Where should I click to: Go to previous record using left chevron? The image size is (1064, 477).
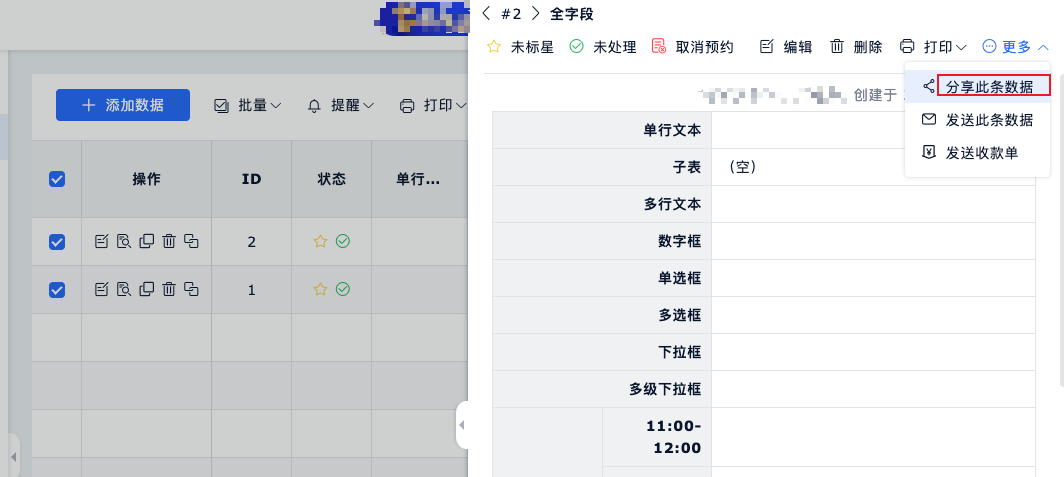coord(486,13)
